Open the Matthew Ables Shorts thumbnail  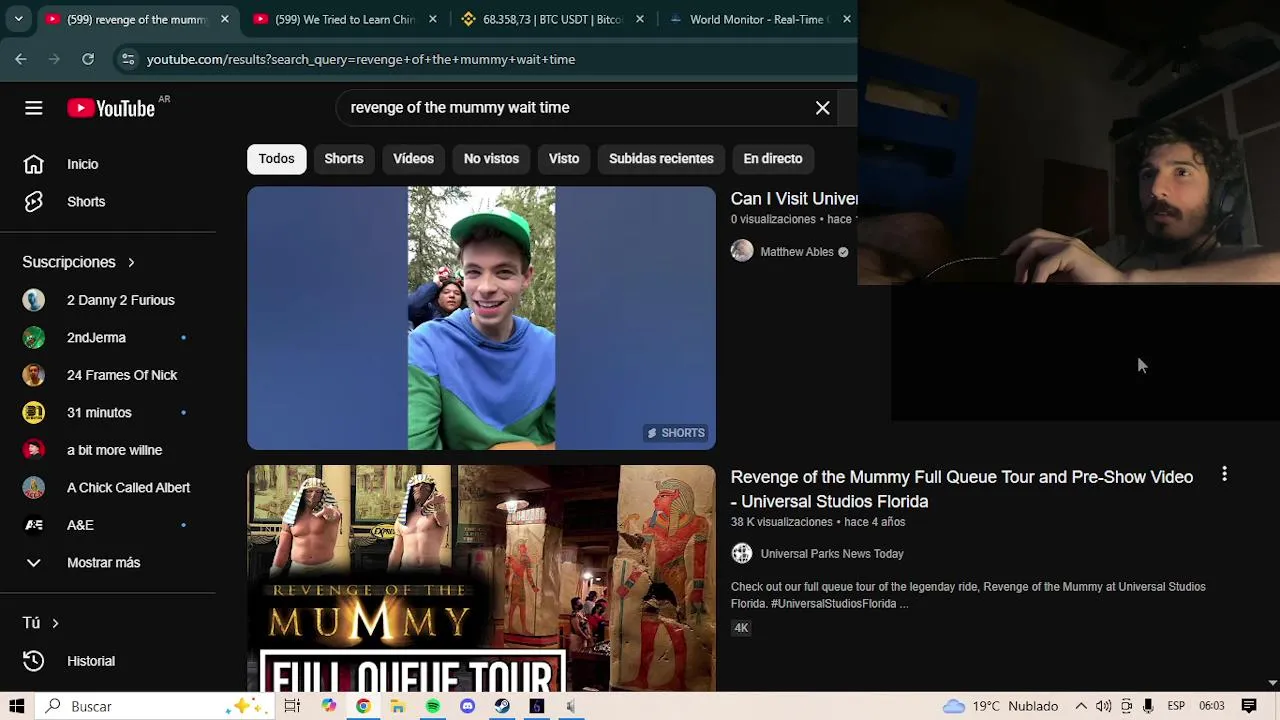point(481,318)
